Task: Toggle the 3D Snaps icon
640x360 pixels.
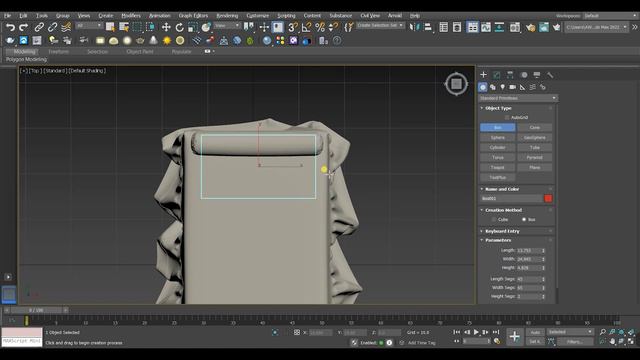Action: pos(293,27)
